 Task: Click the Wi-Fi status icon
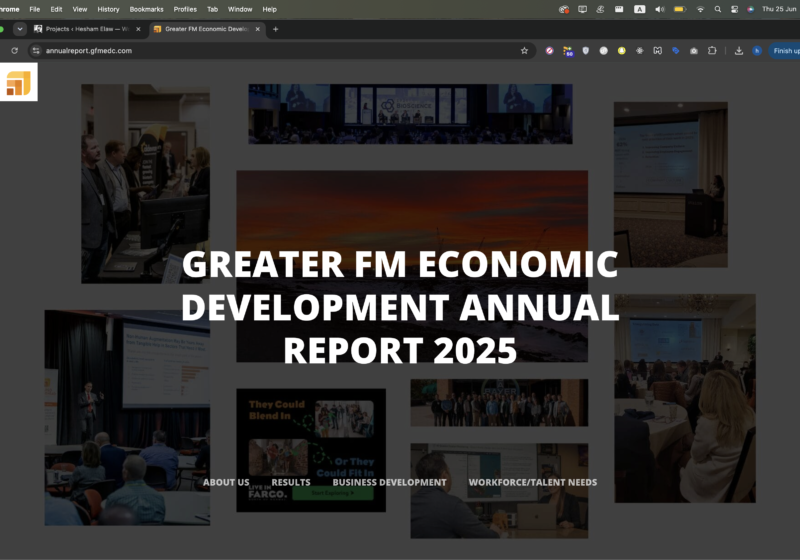point(701,9)
